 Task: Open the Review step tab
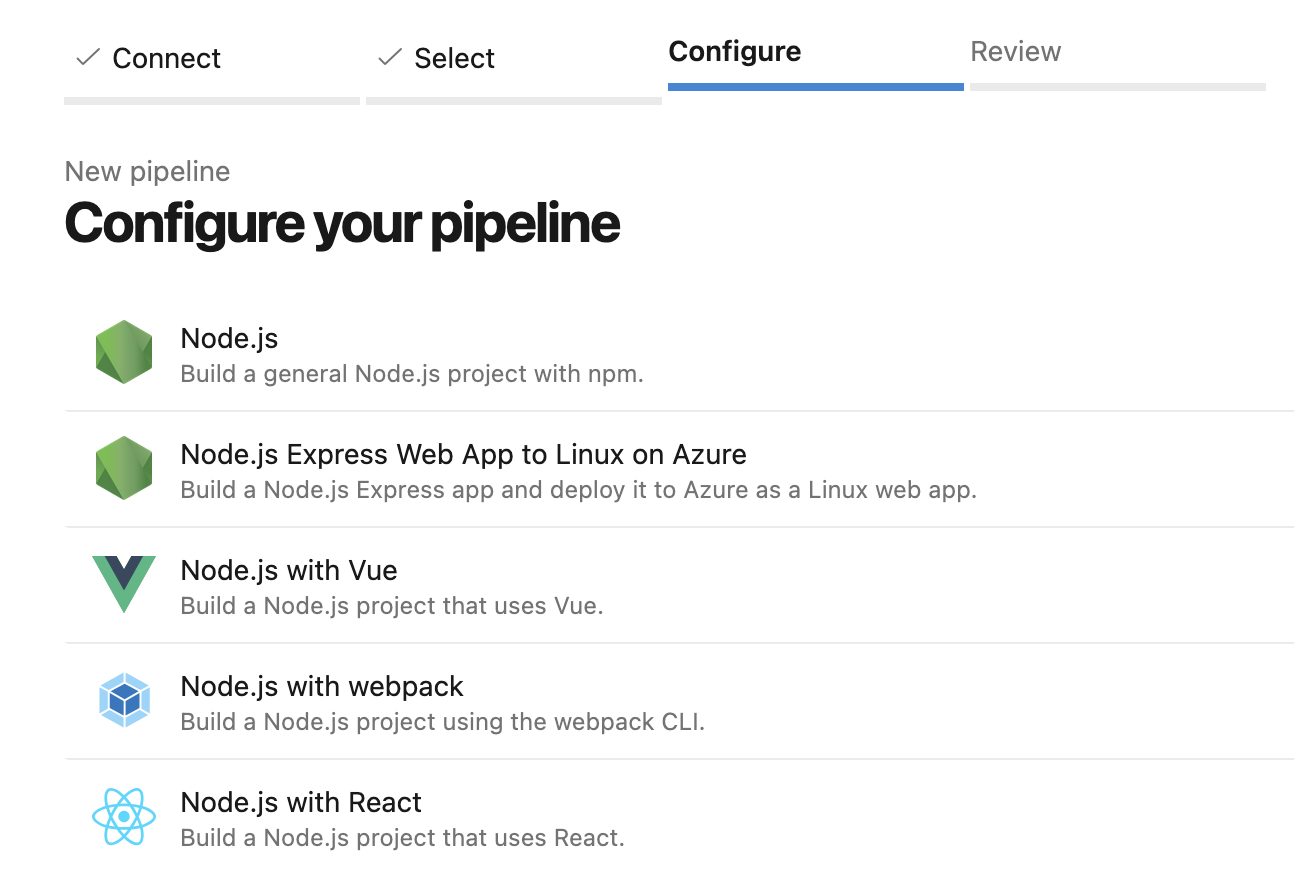point(1016,52)
